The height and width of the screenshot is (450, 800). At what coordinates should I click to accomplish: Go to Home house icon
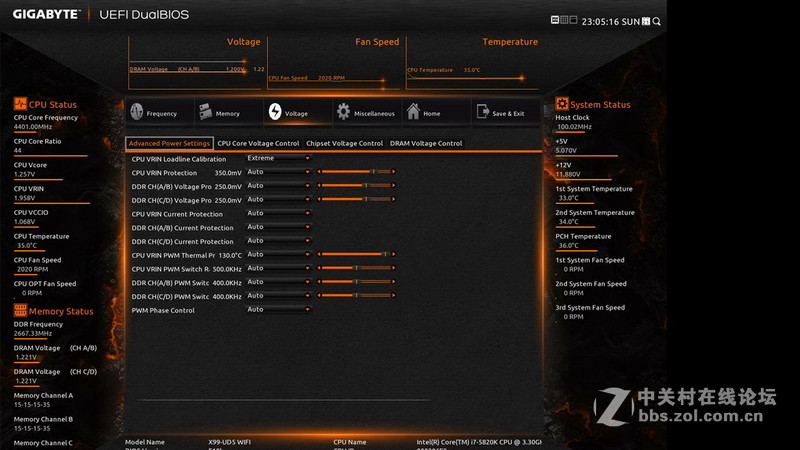(413, 111)
